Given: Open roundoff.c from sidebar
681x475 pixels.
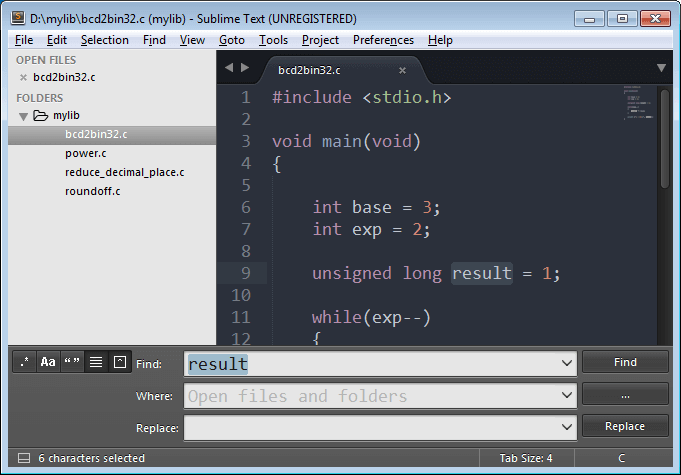Looking at the screenshot, I should [93, 191].
